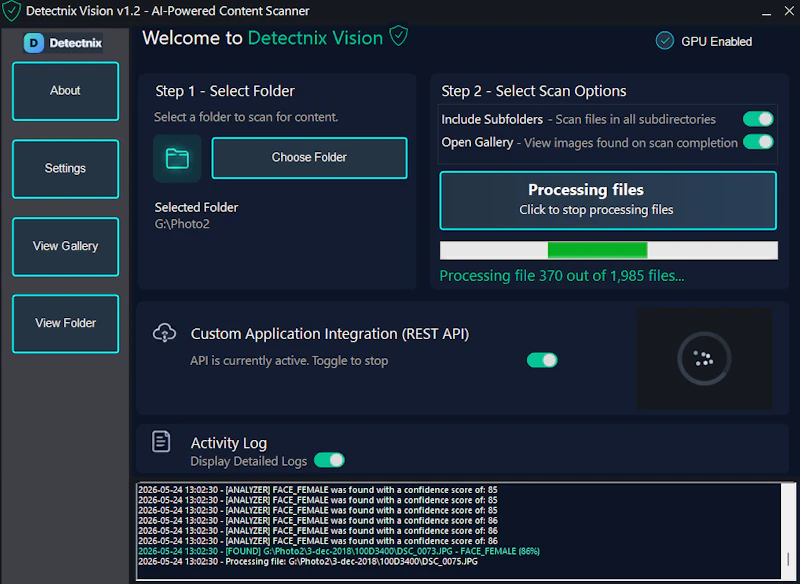This screenshot has height=584, width=800.
Task: Close the Detectnix Vision window
Action: point(789,11)
